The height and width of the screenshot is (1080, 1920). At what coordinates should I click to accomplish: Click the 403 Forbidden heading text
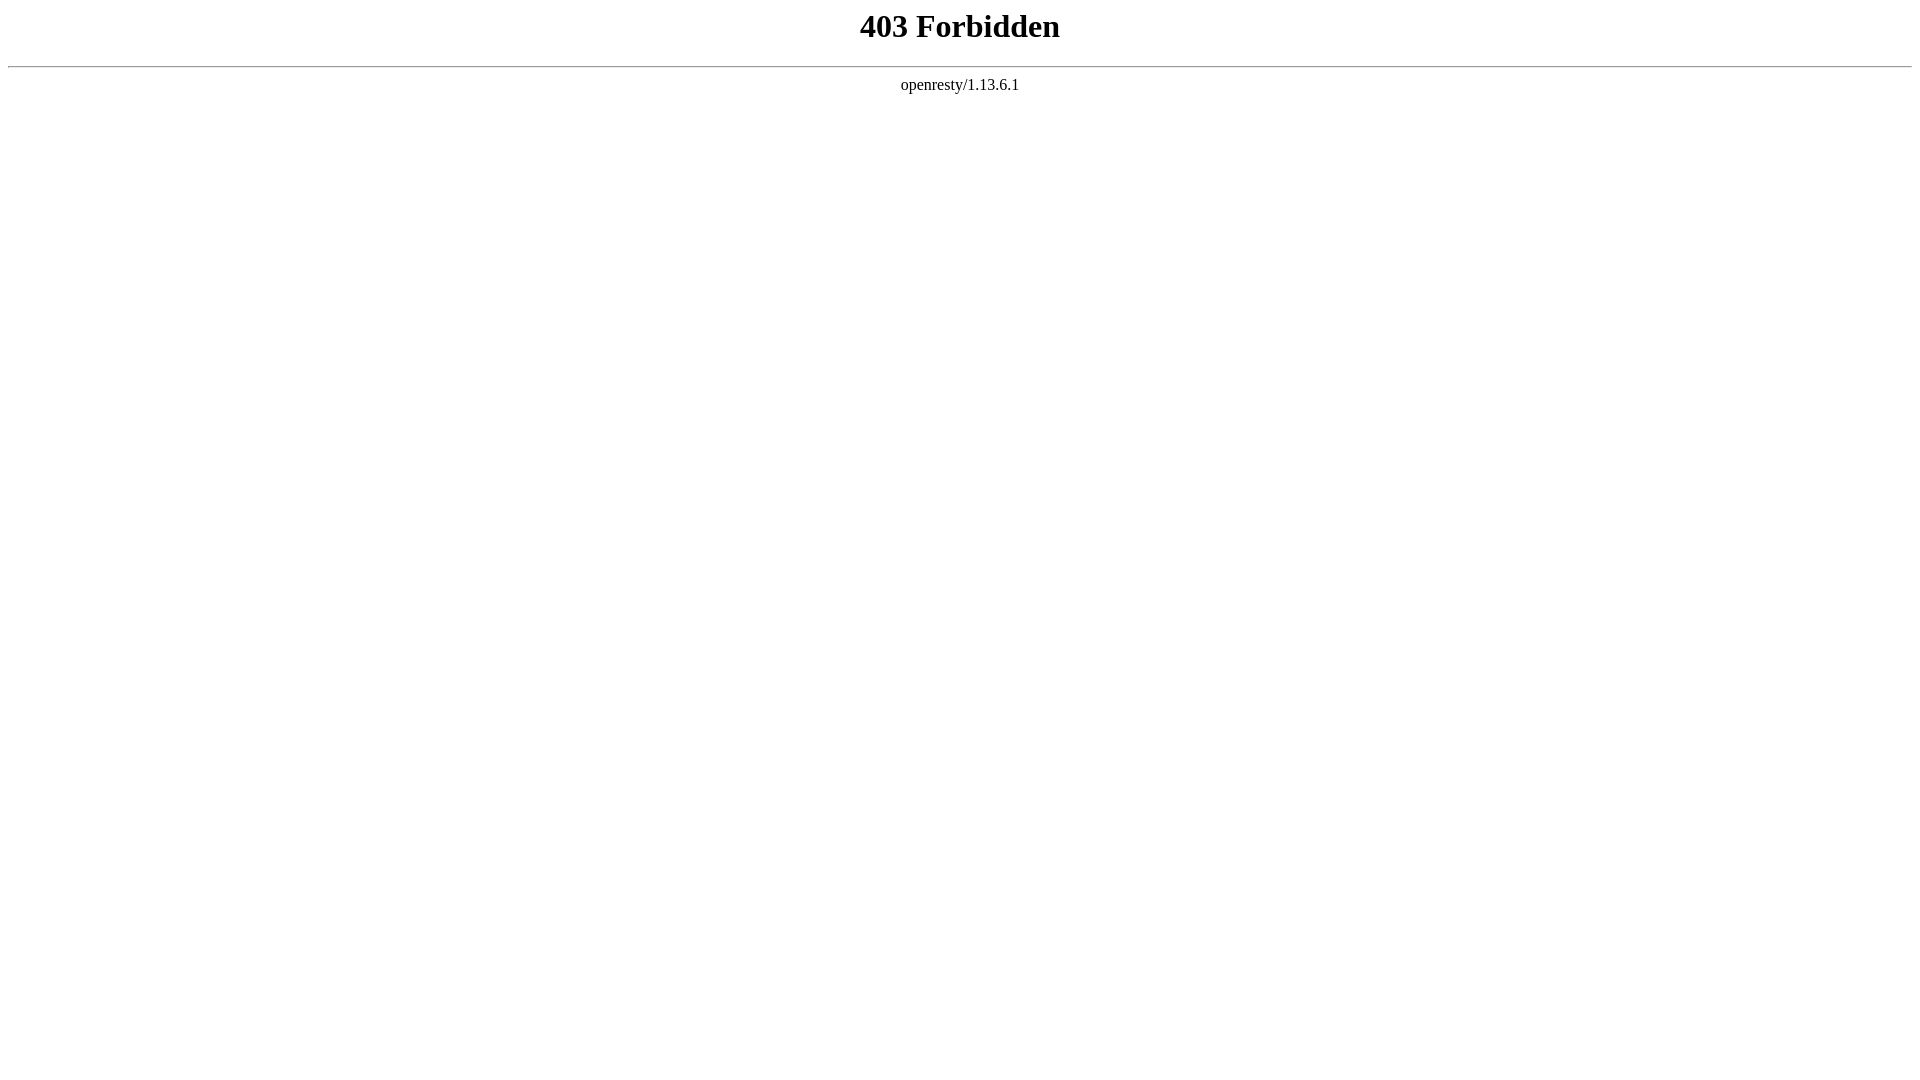(x=960, y=25)
